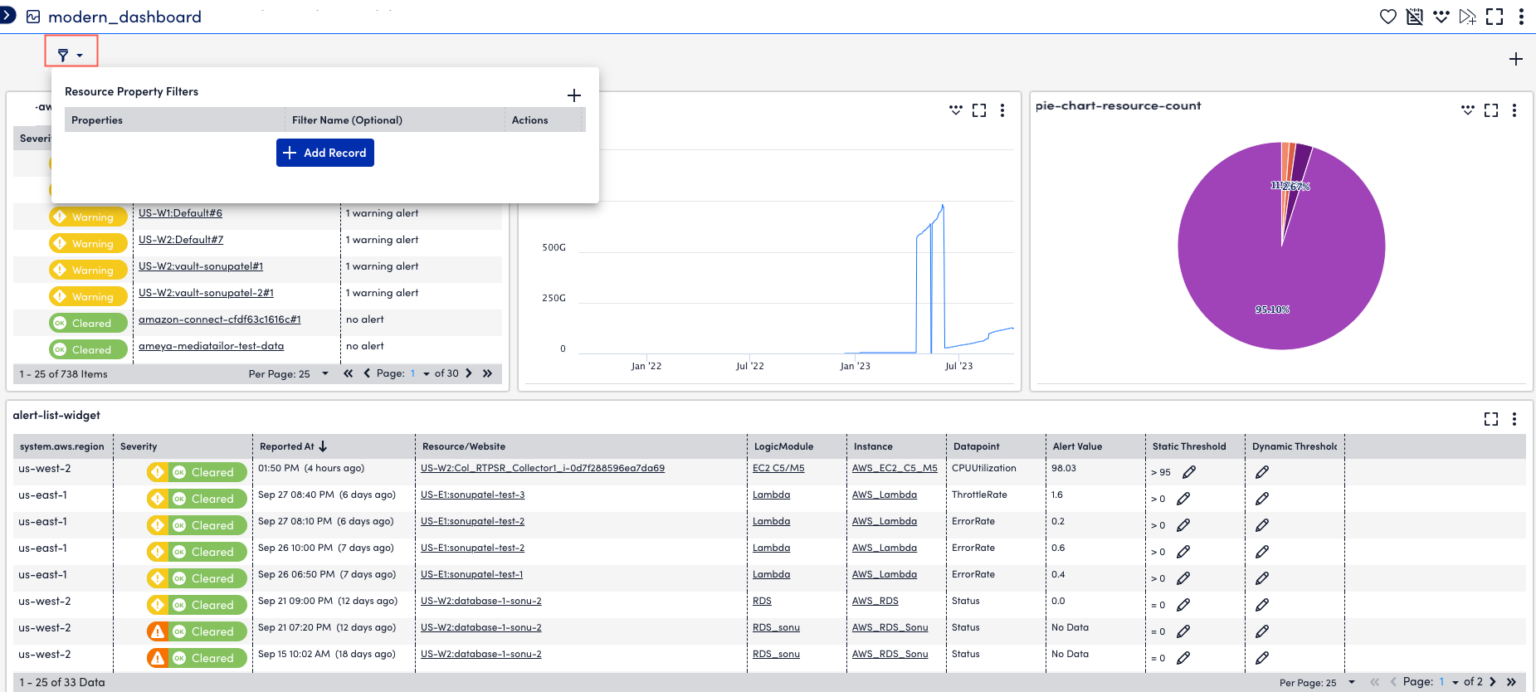The width and height of the screenshot is (1536, 692).
Task: Click the plus icon in Resource Property Filters panel
Action: pos(574,95)
